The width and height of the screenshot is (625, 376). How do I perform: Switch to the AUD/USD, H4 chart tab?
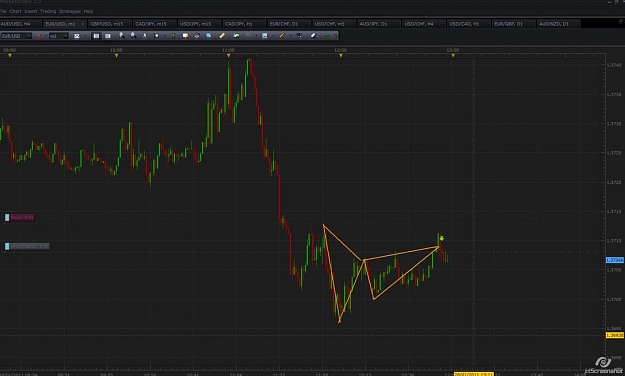pos(21,24)
